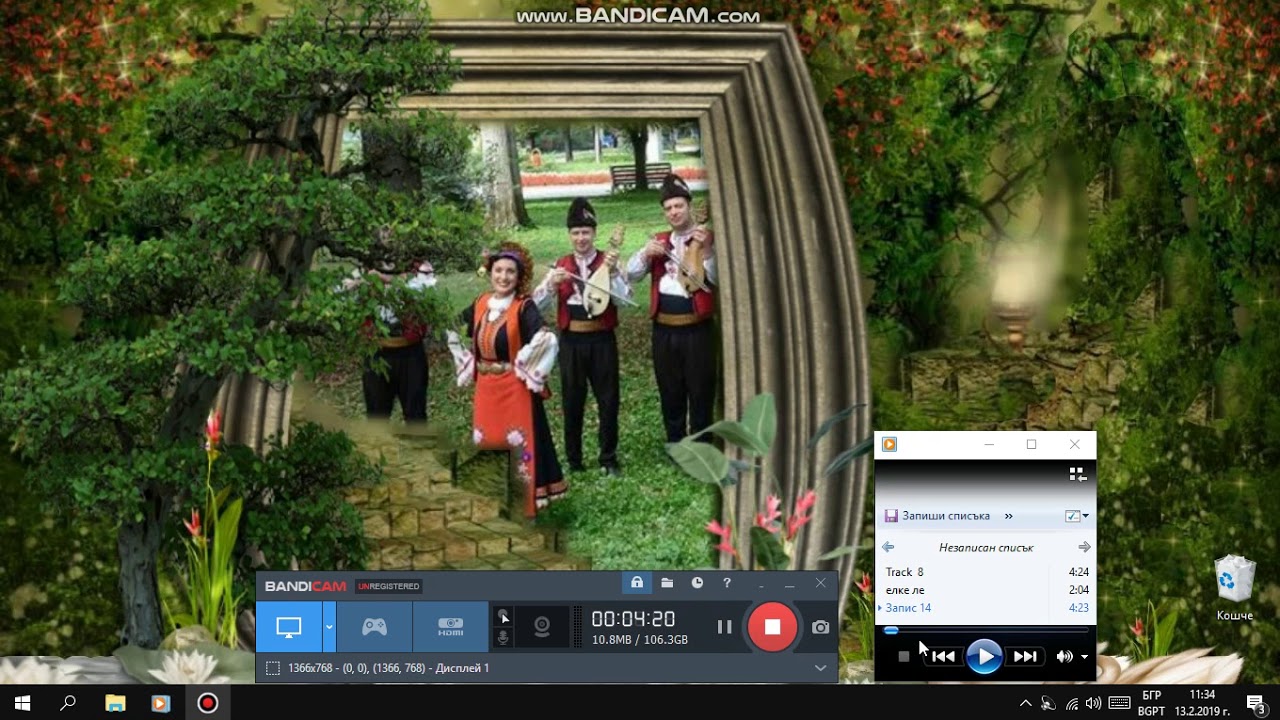The height and width of the screenshot is (720, 1280).
Task: Open File Explorer from the taskbar
Action: pyautogui.click(x=115, y=703)
